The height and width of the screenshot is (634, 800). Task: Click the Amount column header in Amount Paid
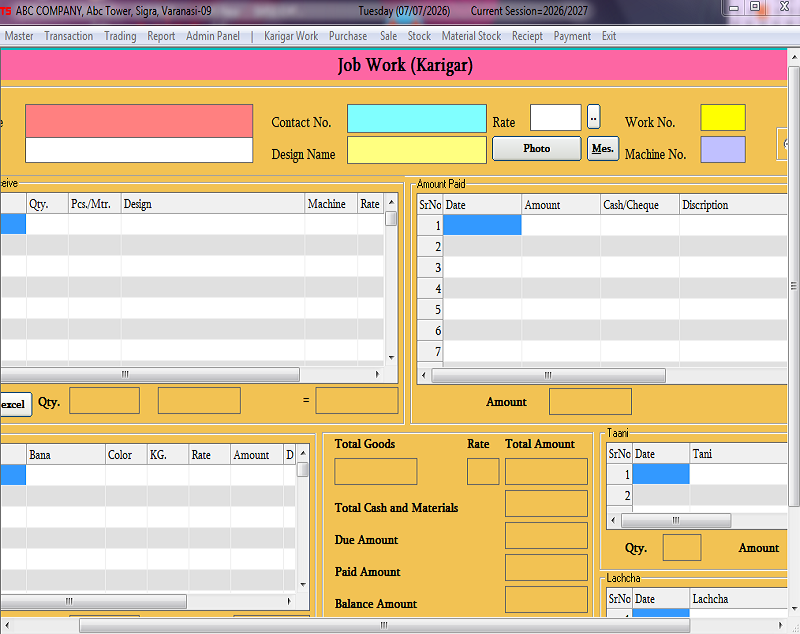[561, 205]
